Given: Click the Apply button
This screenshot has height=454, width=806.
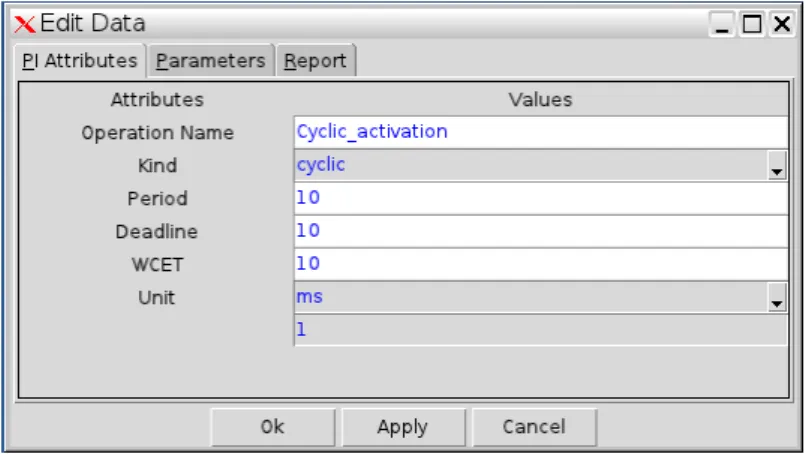Looking at the screenshot, I should (x=403, y=427).
